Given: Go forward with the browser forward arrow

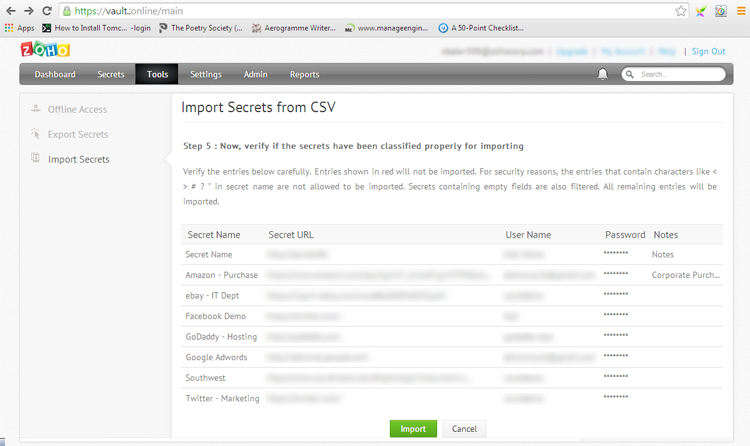Looking at the screenshot, I should click(x=29, y=11).
